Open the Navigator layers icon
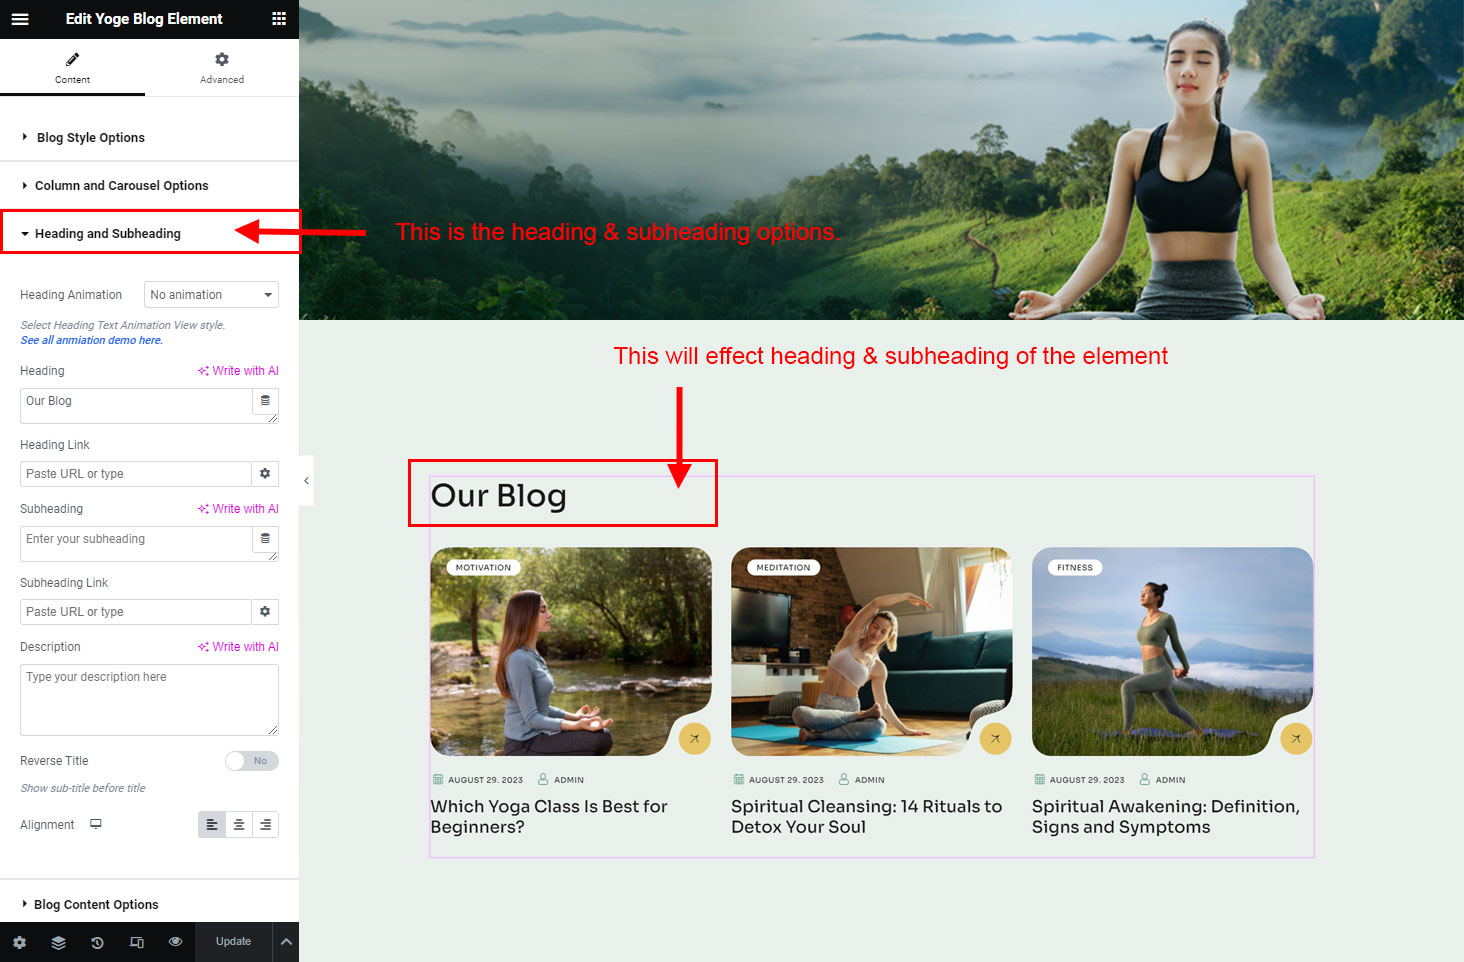The image size is (1464, 962). 59,942
